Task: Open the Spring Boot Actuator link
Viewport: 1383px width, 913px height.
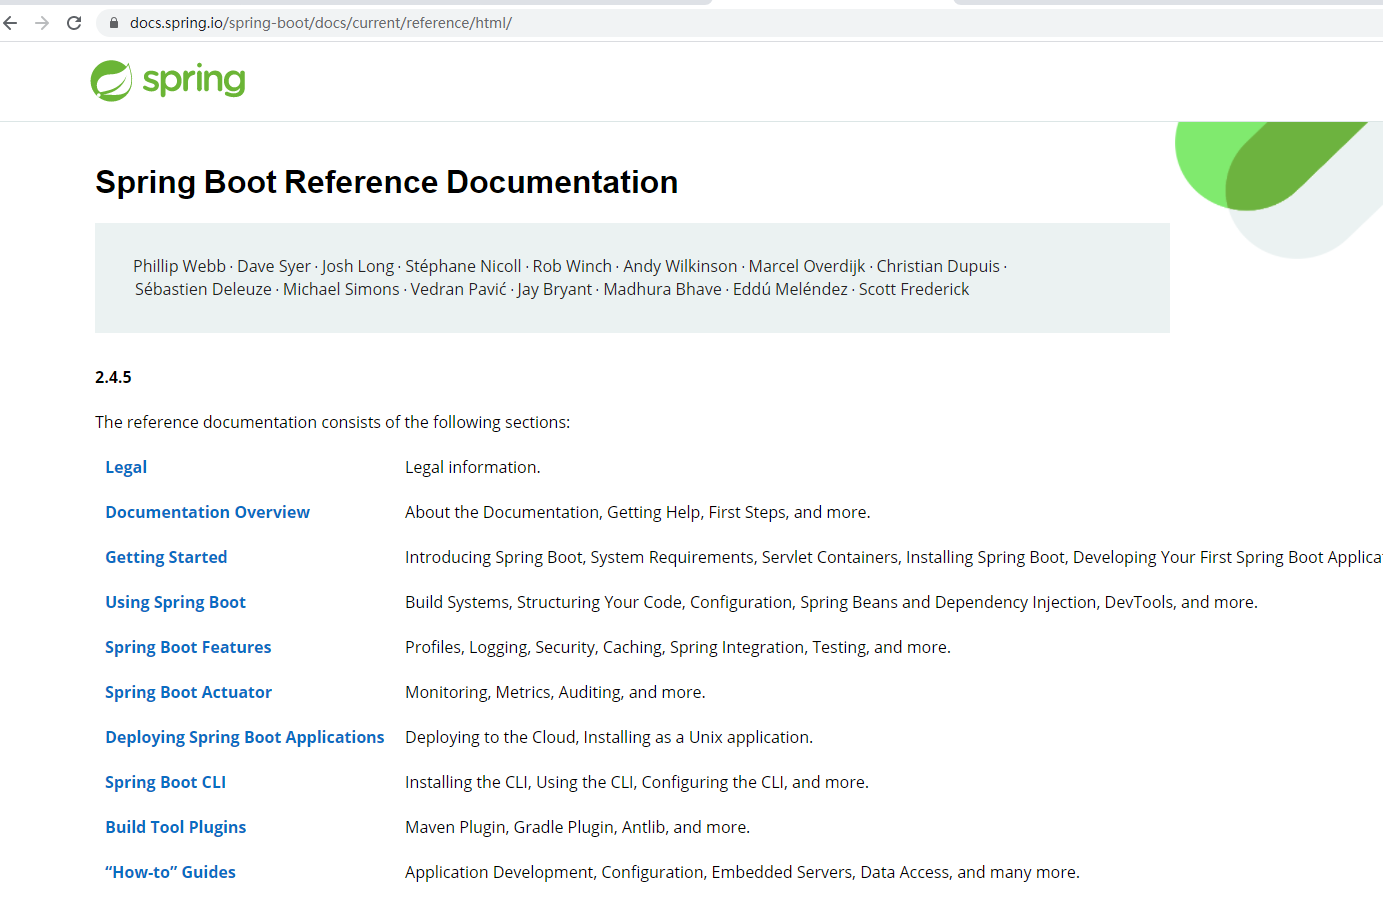Action: [188, 692]
